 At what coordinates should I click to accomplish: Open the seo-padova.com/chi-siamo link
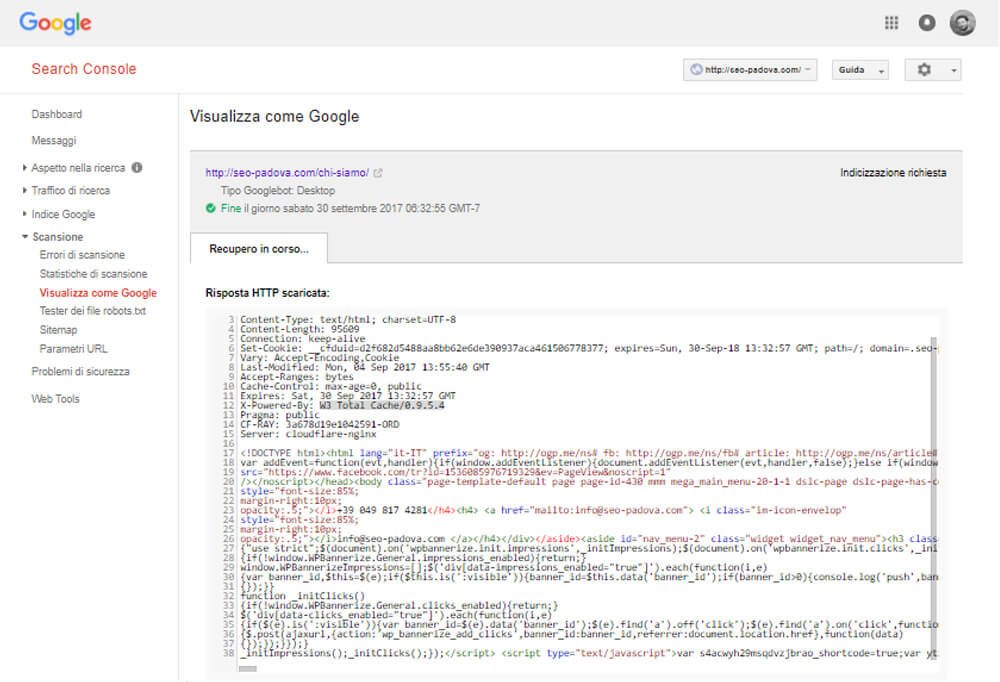(287, 173)
